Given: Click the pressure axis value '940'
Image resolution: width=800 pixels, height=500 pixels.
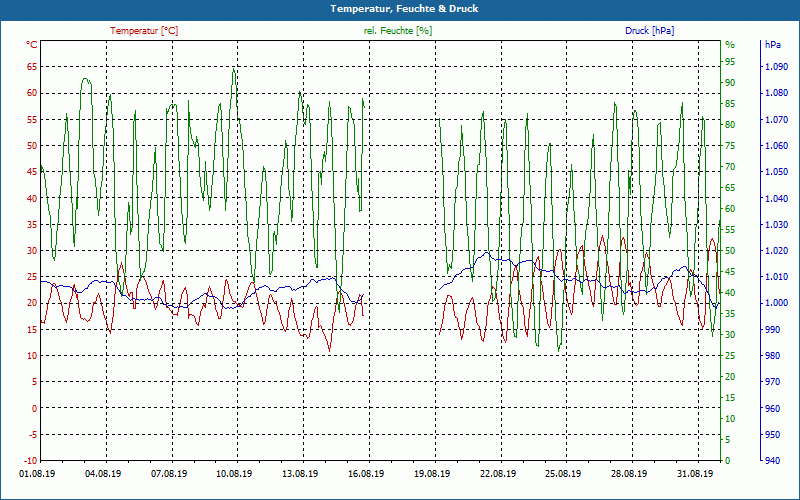Looking at the screenshot, I should (x=773, y=461).
